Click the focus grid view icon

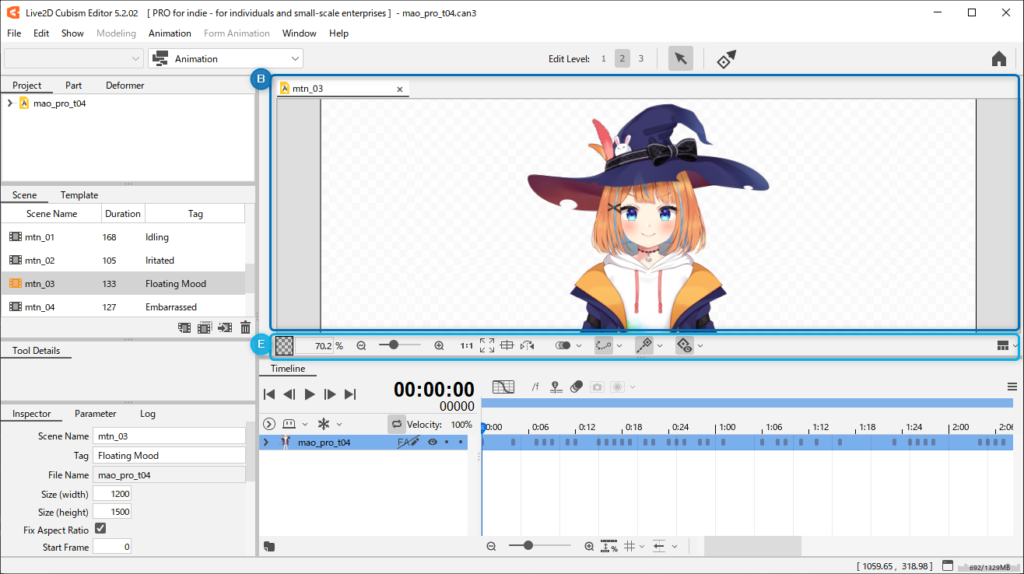tap(507, 345)
